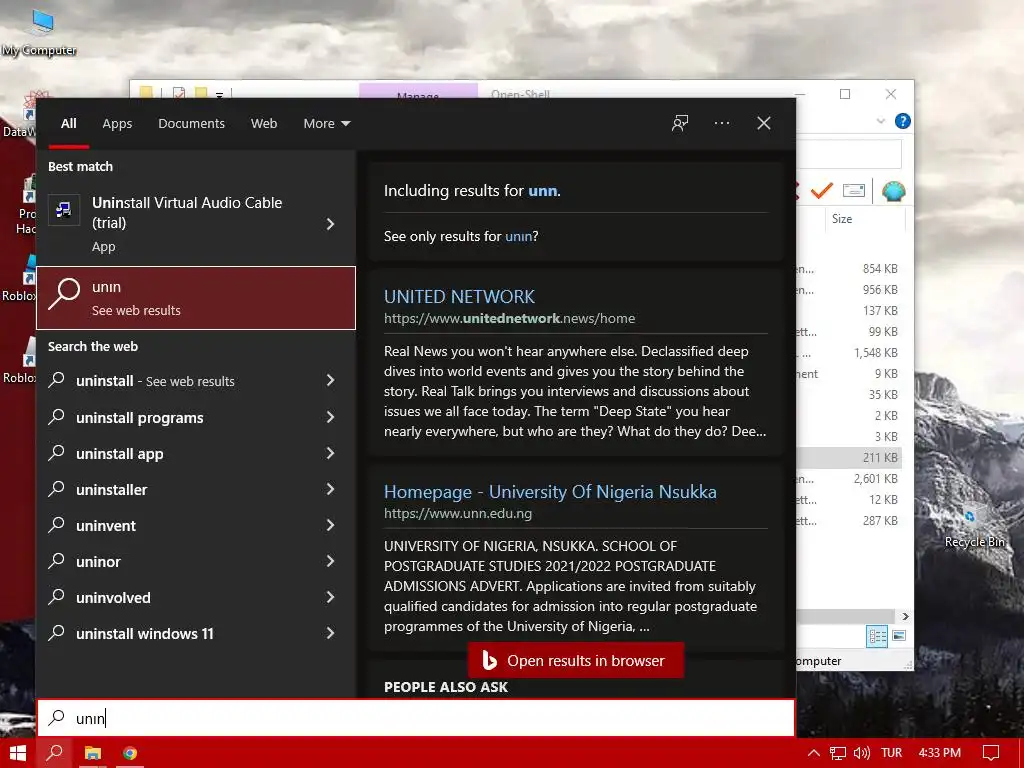
Task: Expand arrow next to 'uninor'
Action: [330, 561]
